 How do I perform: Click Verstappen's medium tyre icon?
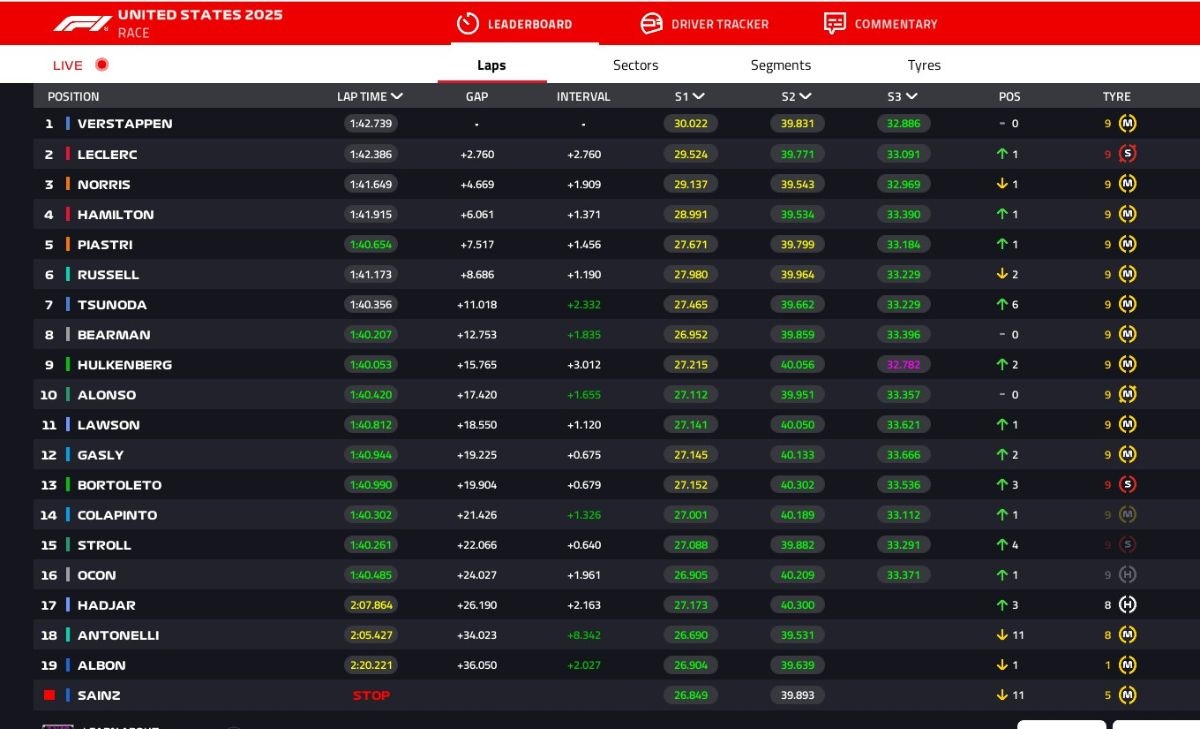coord(1127,124)
